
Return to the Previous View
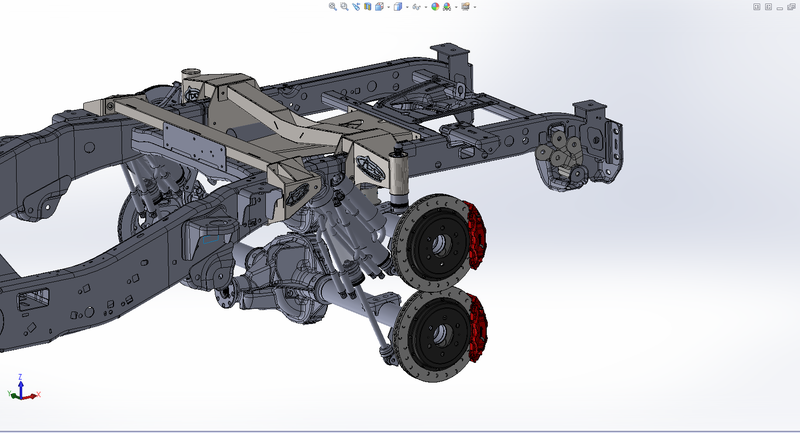(x=356, y=7)
